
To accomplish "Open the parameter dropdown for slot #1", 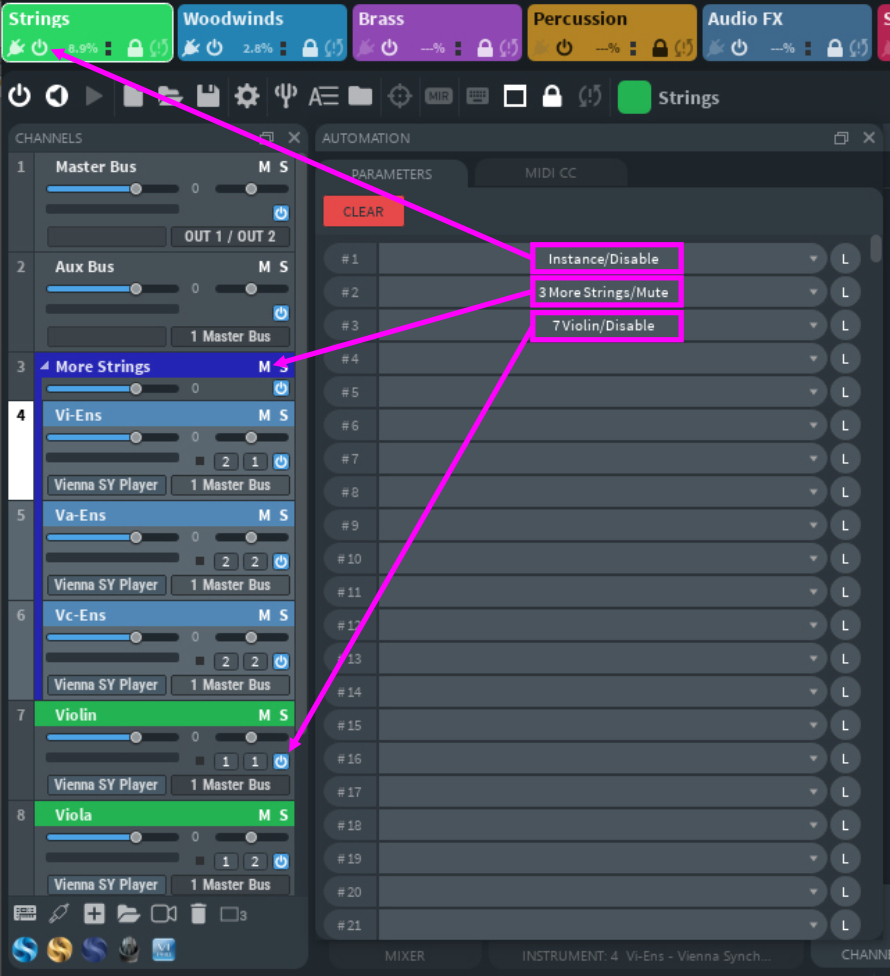I will pyautogui.click(x=814, y=259).
